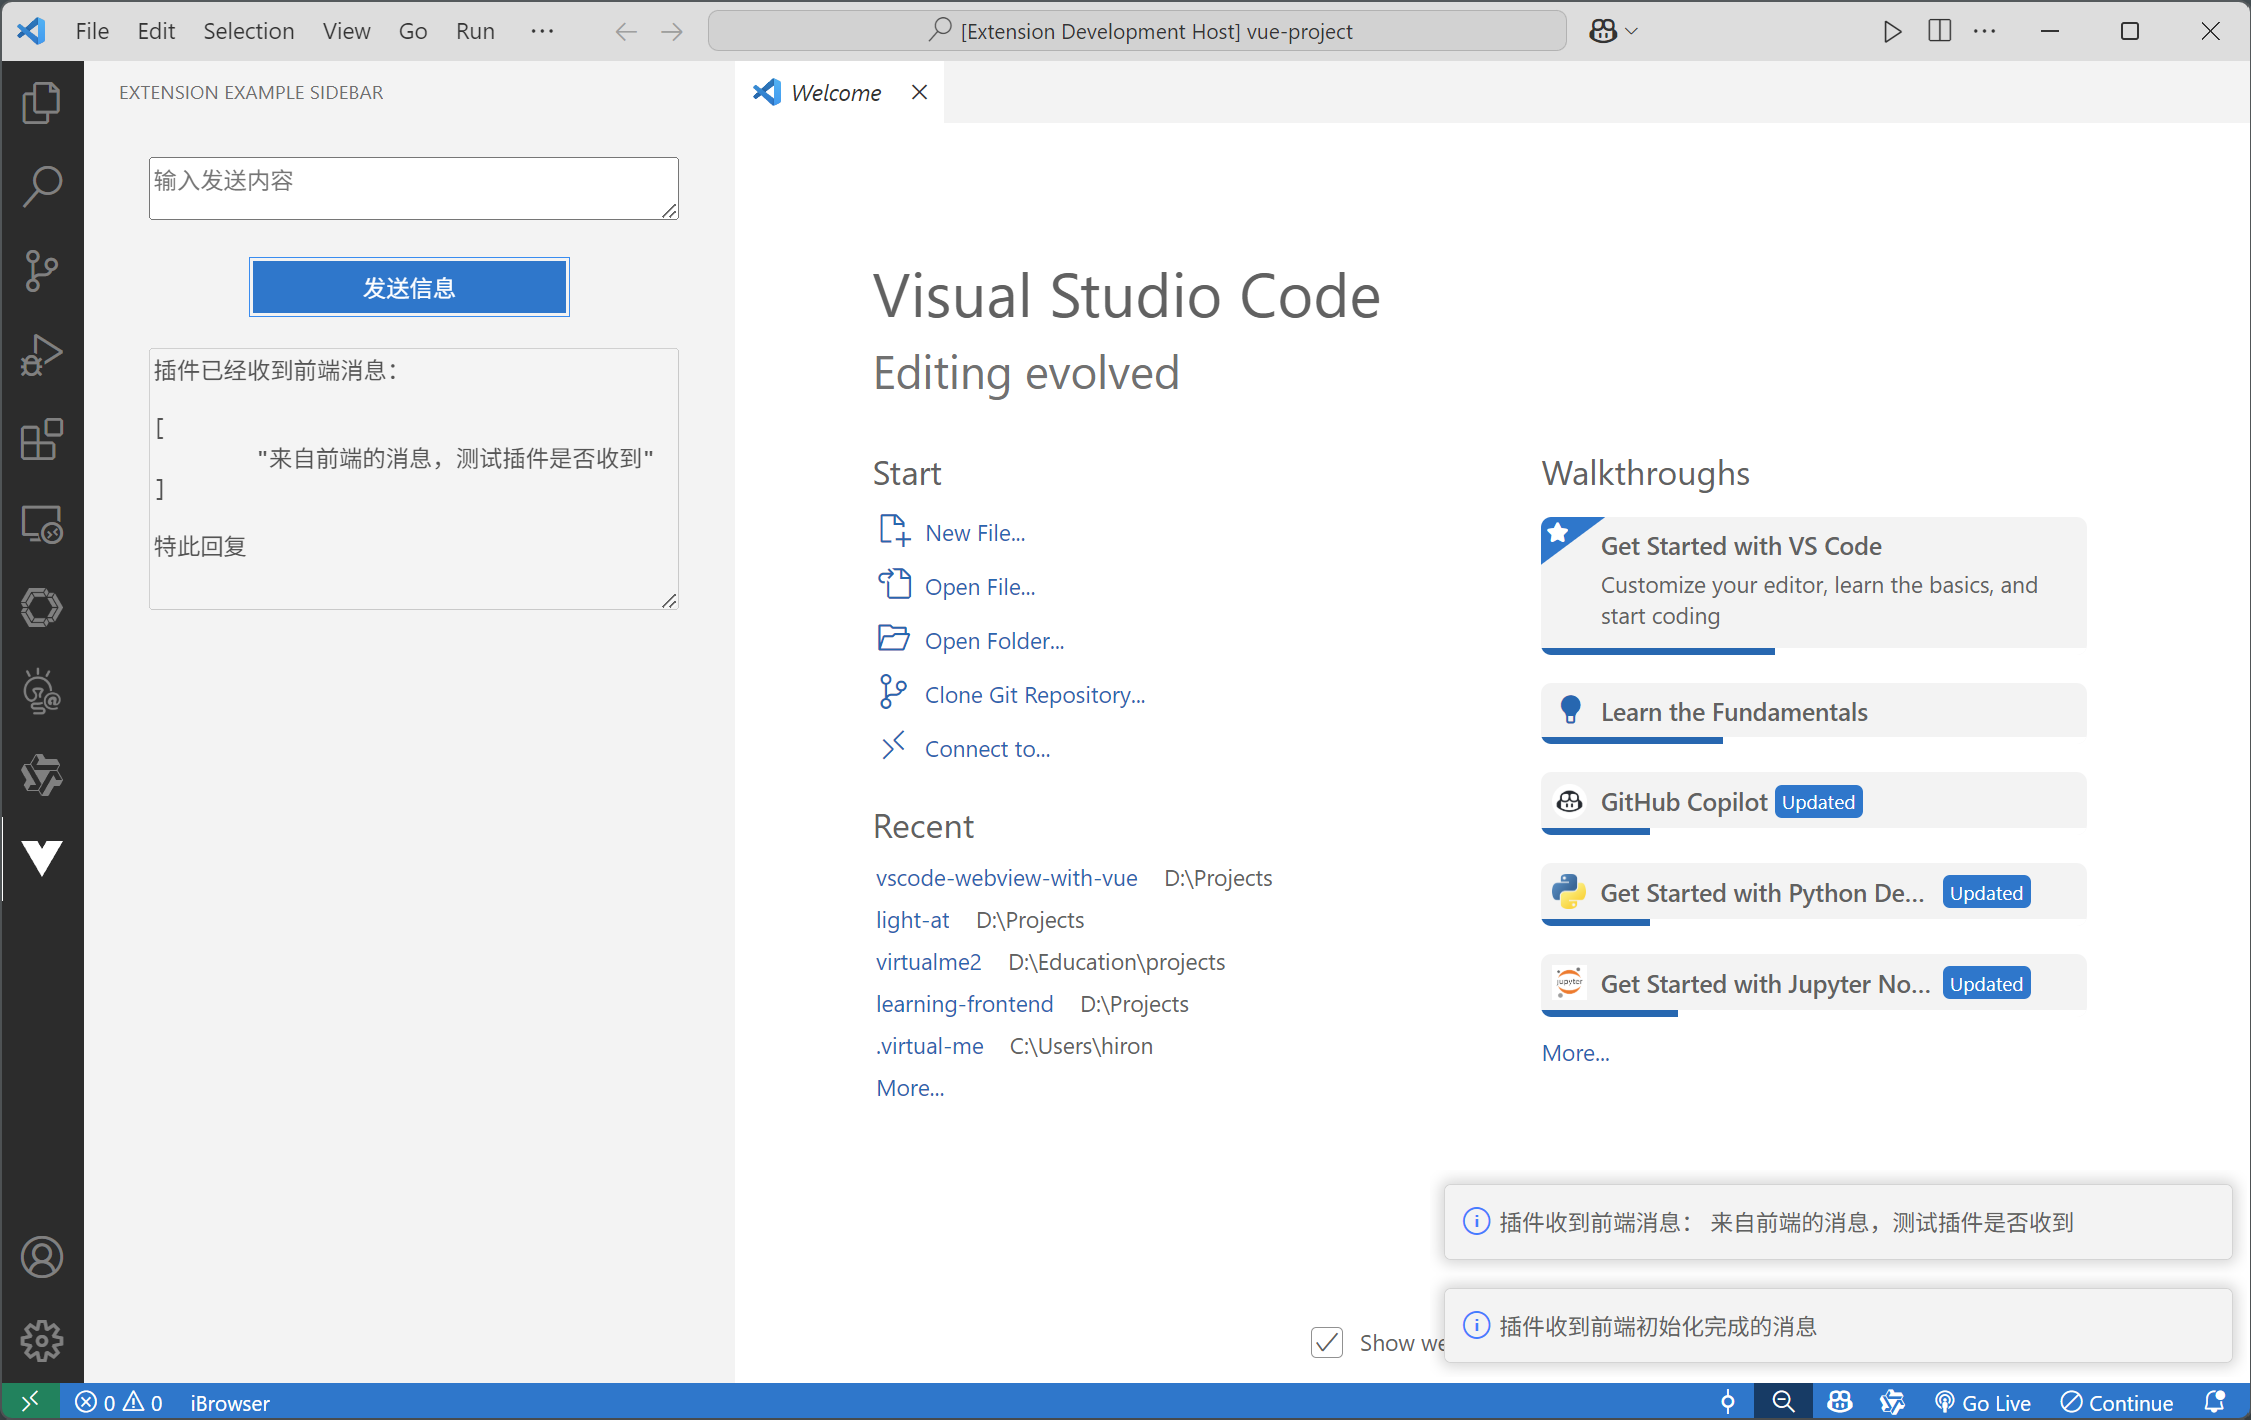Click the blue 发送信息 button
Image resolution: width=2251 pixels, height=1420 pixels.
coord(409,288)
